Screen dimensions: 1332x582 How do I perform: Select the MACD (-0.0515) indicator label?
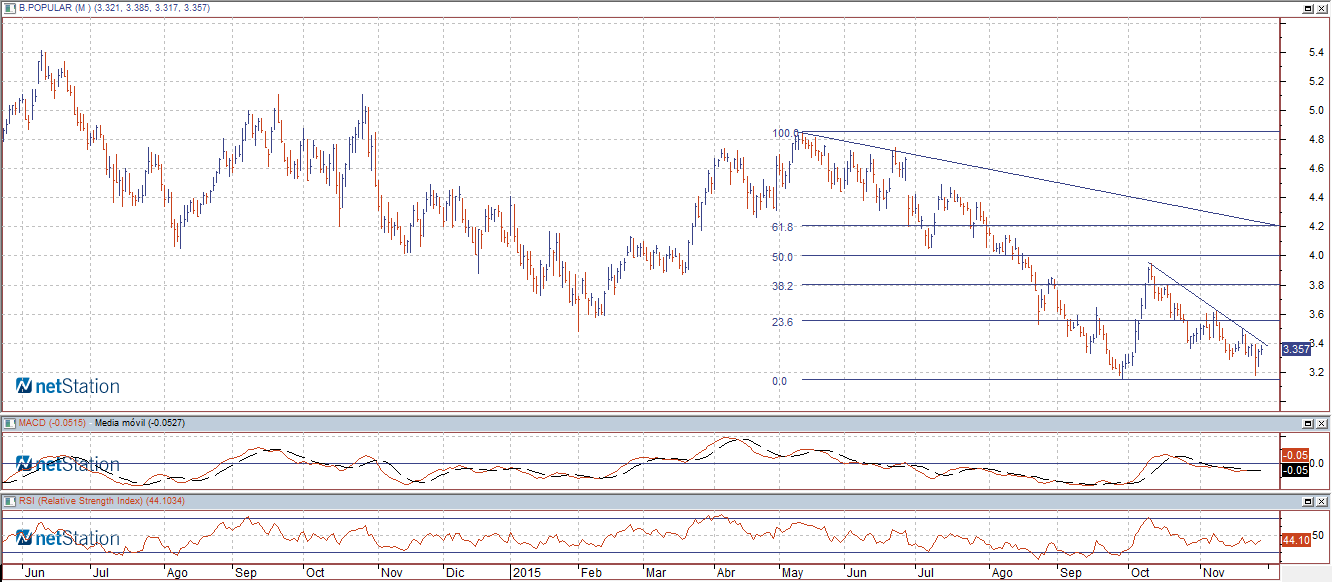(51, 423)
